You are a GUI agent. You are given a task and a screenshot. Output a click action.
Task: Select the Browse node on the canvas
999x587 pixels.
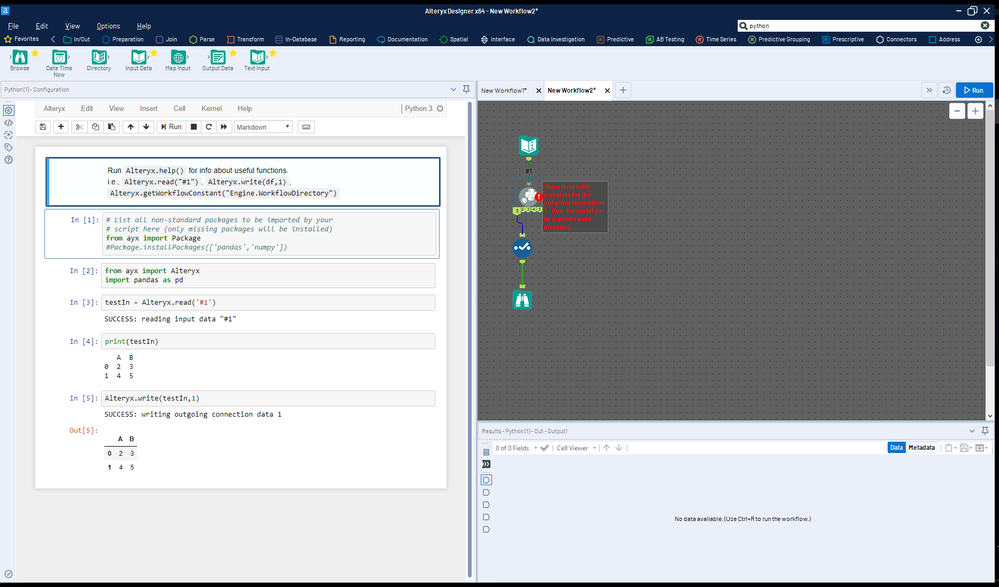522,300
